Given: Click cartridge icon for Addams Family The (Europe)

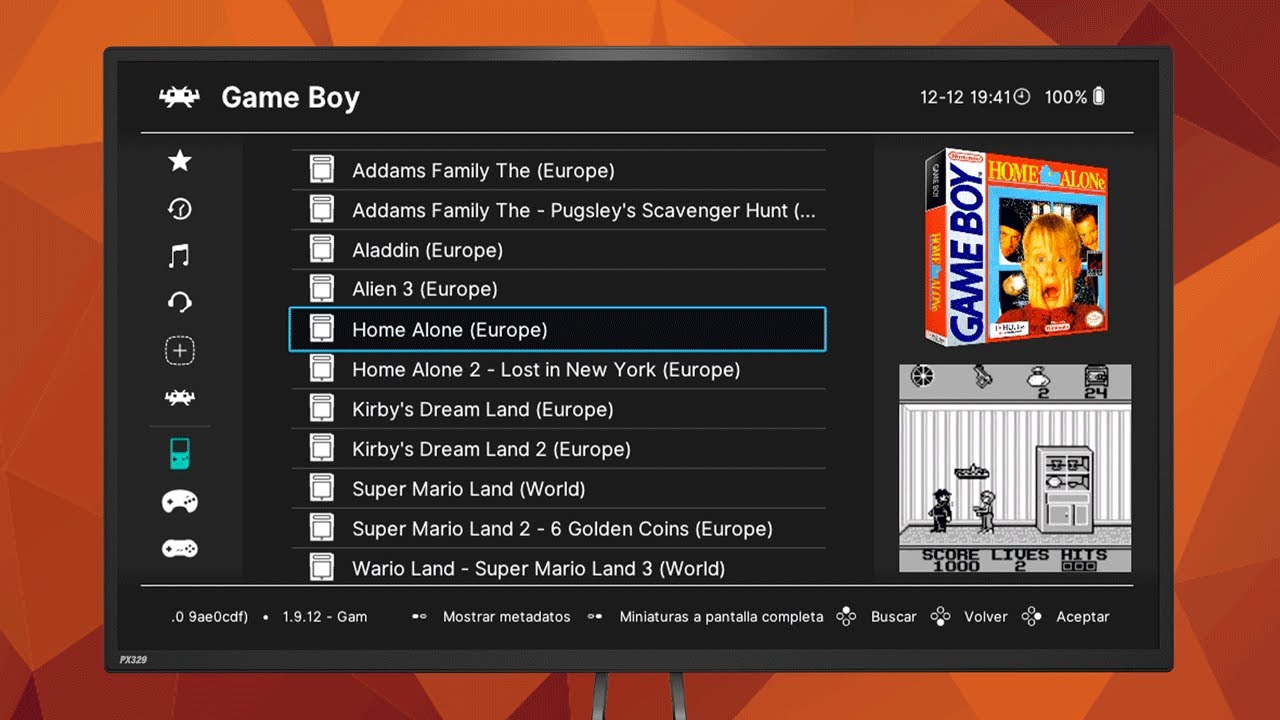Looking at the screenshot, I should 321,170.
